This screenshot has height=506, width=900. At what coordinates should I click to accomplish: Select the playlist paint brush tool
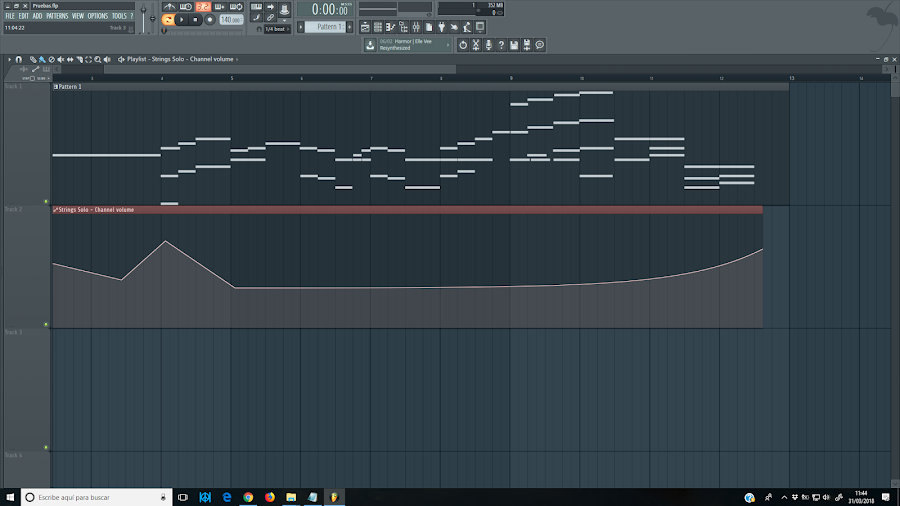pos(42,59)
